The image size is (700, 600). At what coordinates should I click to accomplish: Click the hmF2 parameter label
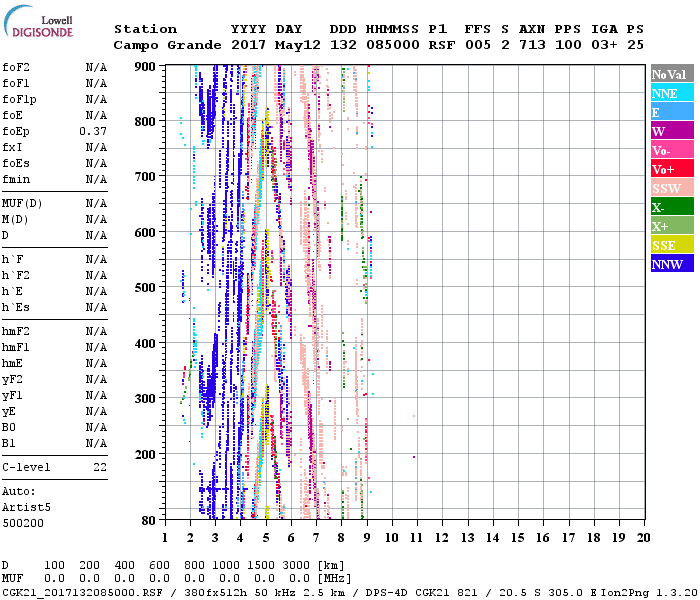click(16, 331)
